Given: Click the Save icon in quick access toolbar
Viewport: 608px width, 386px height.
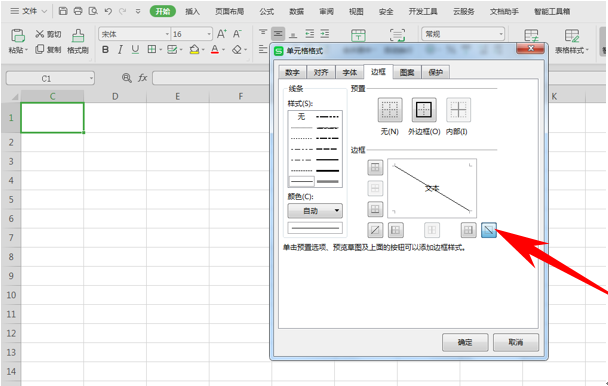Looking at the screenshot, I should click(x=63, y=11).
